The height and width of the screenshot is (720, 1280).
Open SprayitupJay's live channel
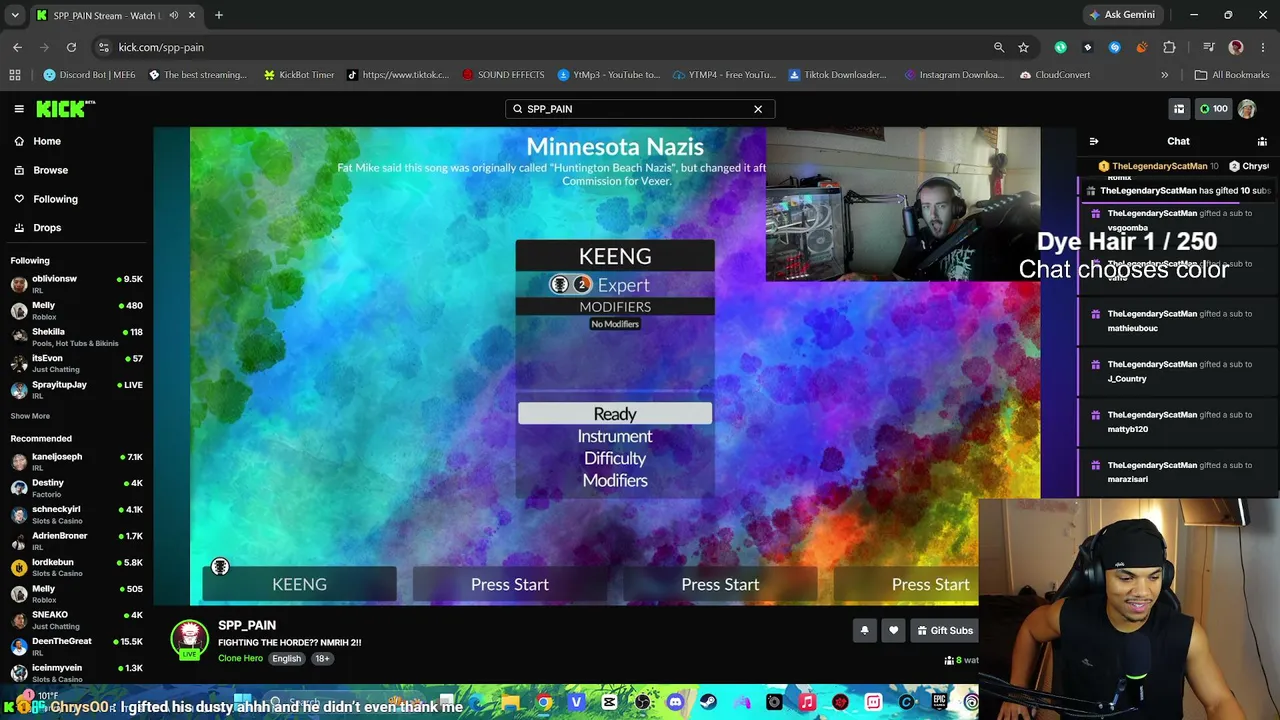[76, 390]
